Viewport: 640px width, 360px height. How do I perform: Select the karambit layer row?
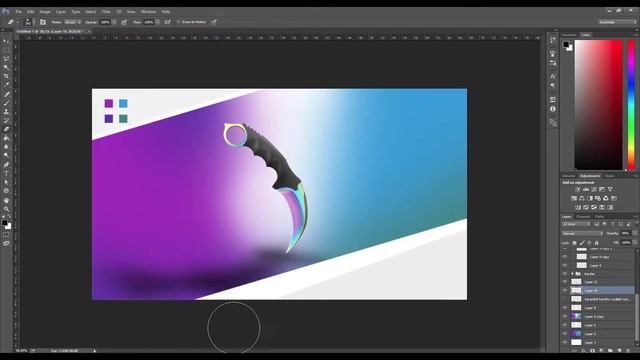(598, 299)
